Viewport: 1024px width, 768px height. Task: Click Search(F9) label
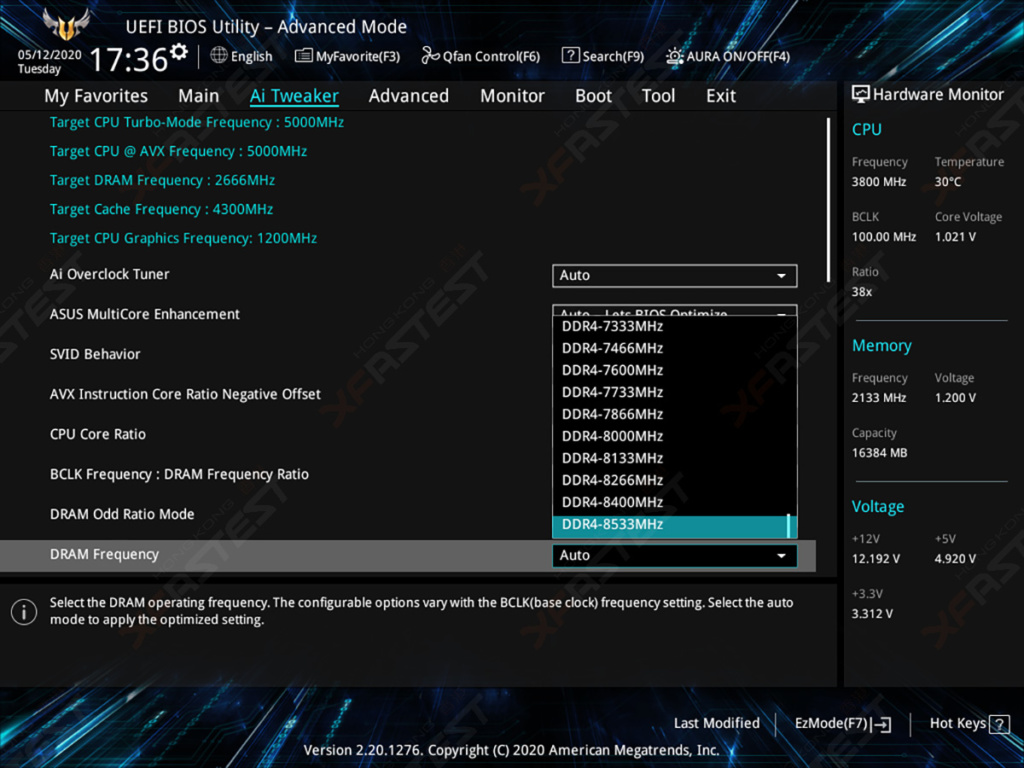pyautogui.click(x=613, y=56)
